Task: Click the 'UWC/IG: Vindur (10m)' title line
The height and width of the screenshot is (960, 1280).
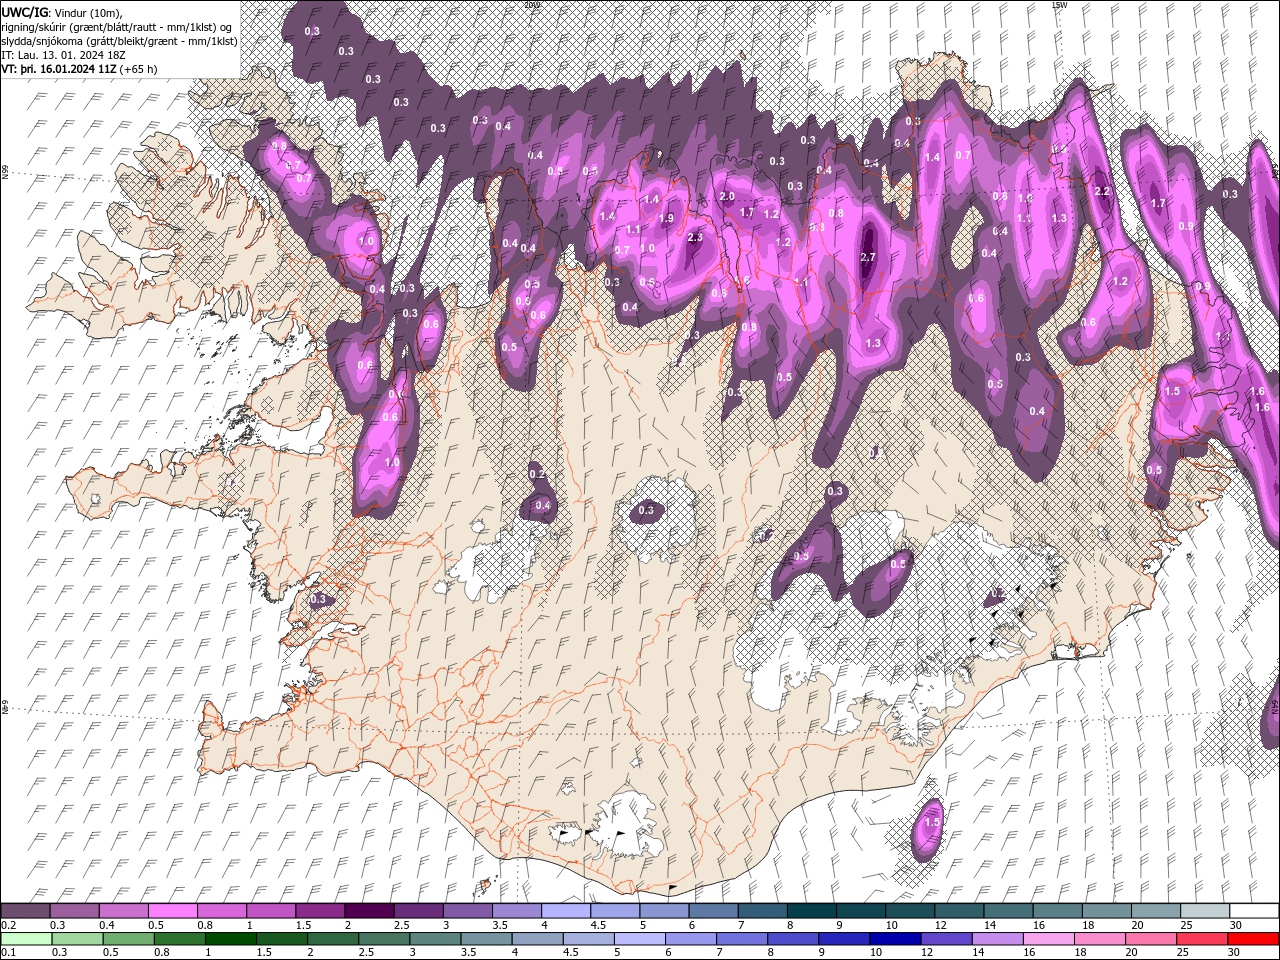Action: [61, 12]
